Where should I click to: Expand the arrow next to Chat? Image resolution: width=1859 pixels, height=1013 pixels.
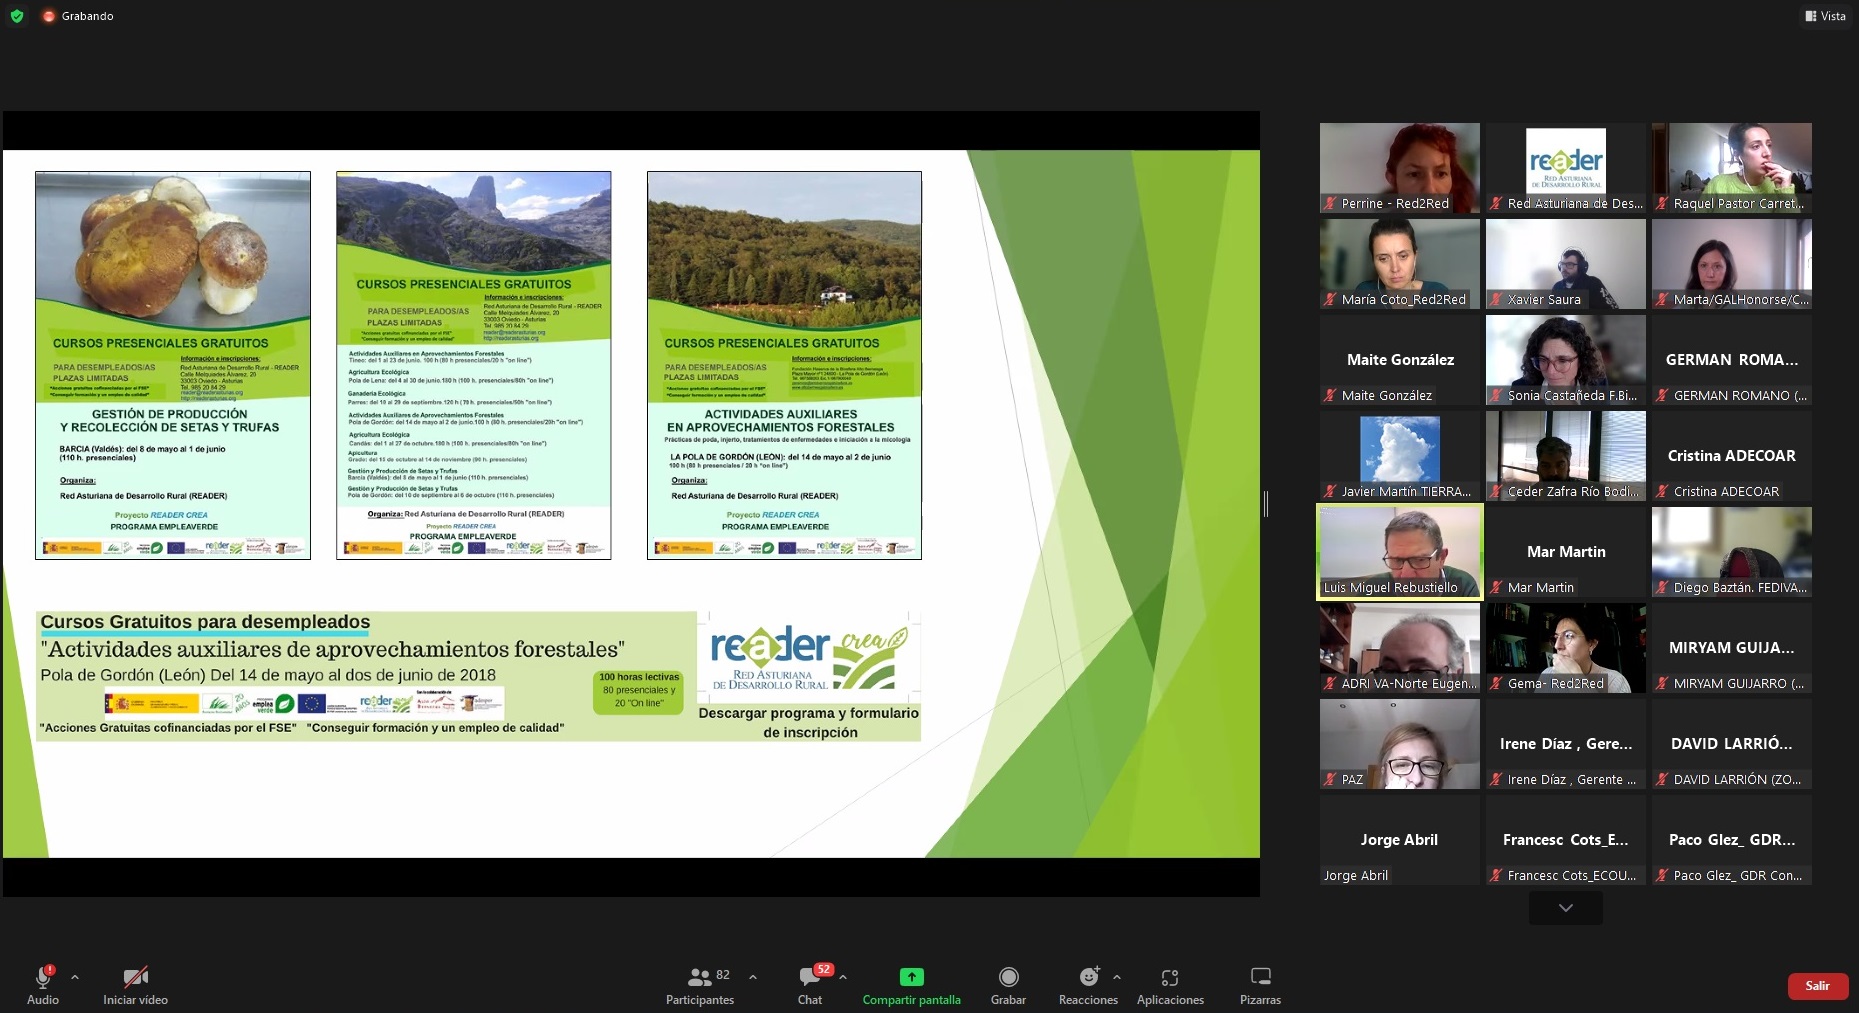point(843,977)
